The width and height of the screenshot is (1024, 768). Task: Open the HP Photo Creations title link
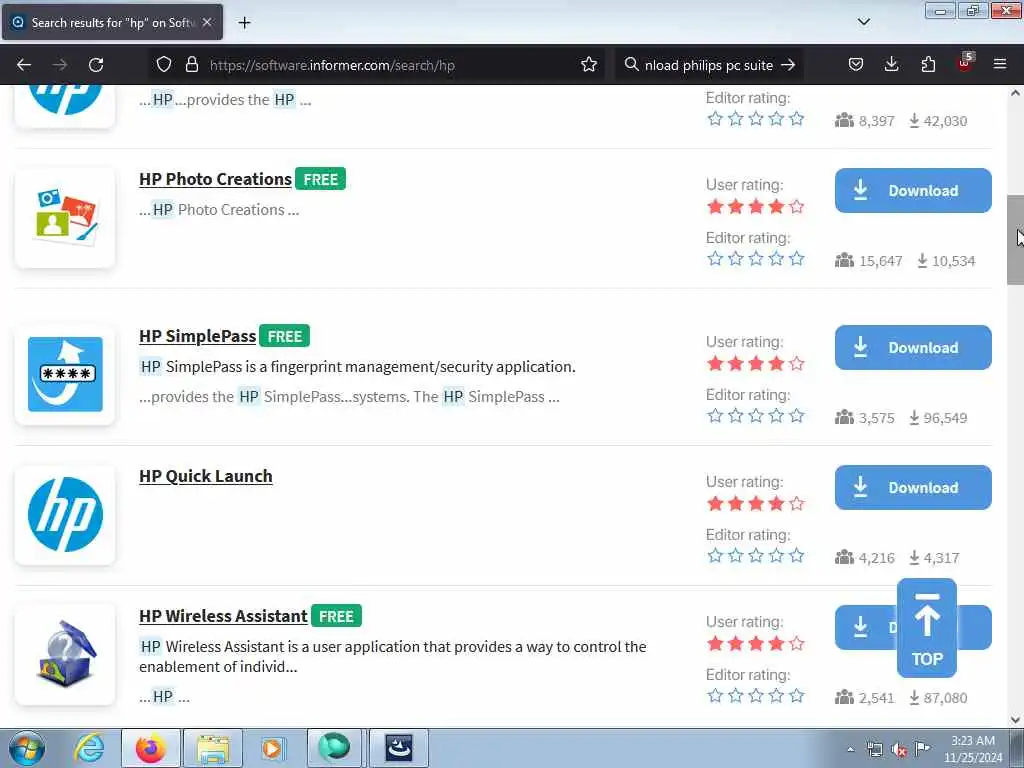216,179
